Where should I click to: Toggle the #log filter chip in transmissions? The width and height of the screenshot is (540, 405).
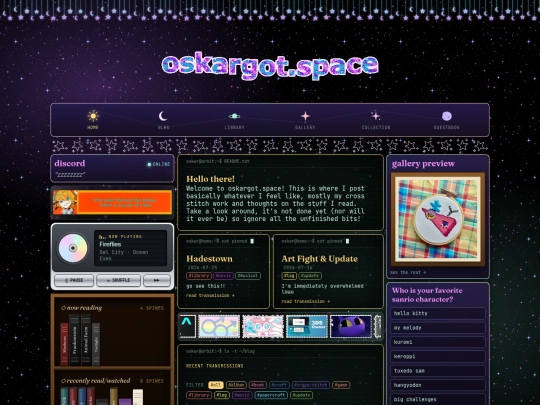tap(222, 395)
